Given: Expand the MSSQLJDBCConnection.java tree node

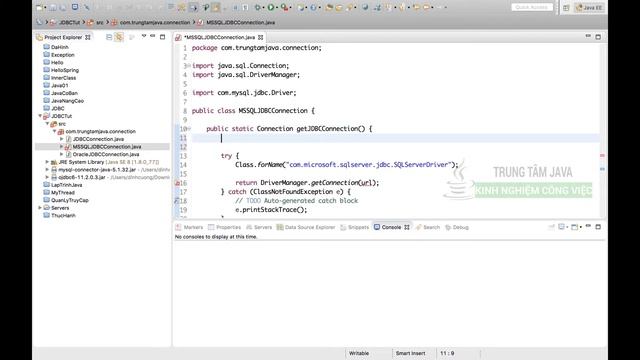Looking at the screenshot, I should (62, 147).
